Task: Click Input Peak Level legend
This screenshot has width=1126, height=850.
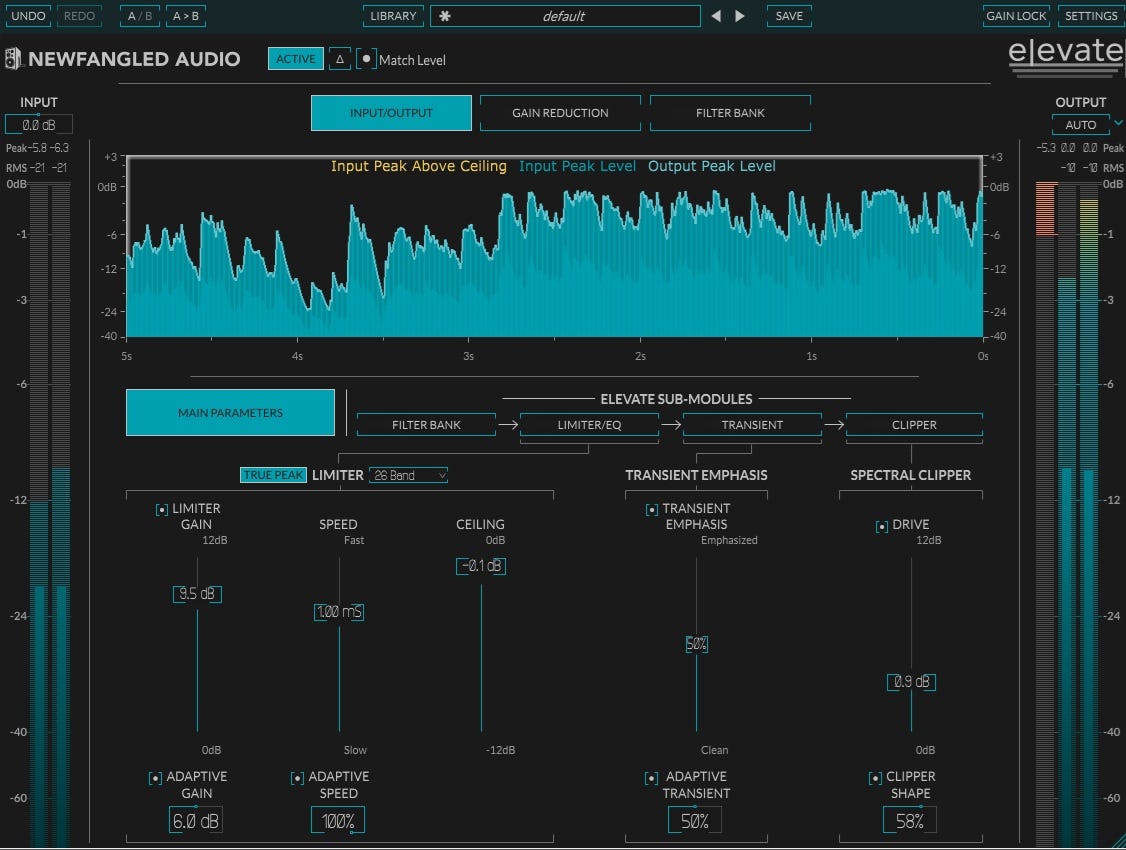Action: 577,166
